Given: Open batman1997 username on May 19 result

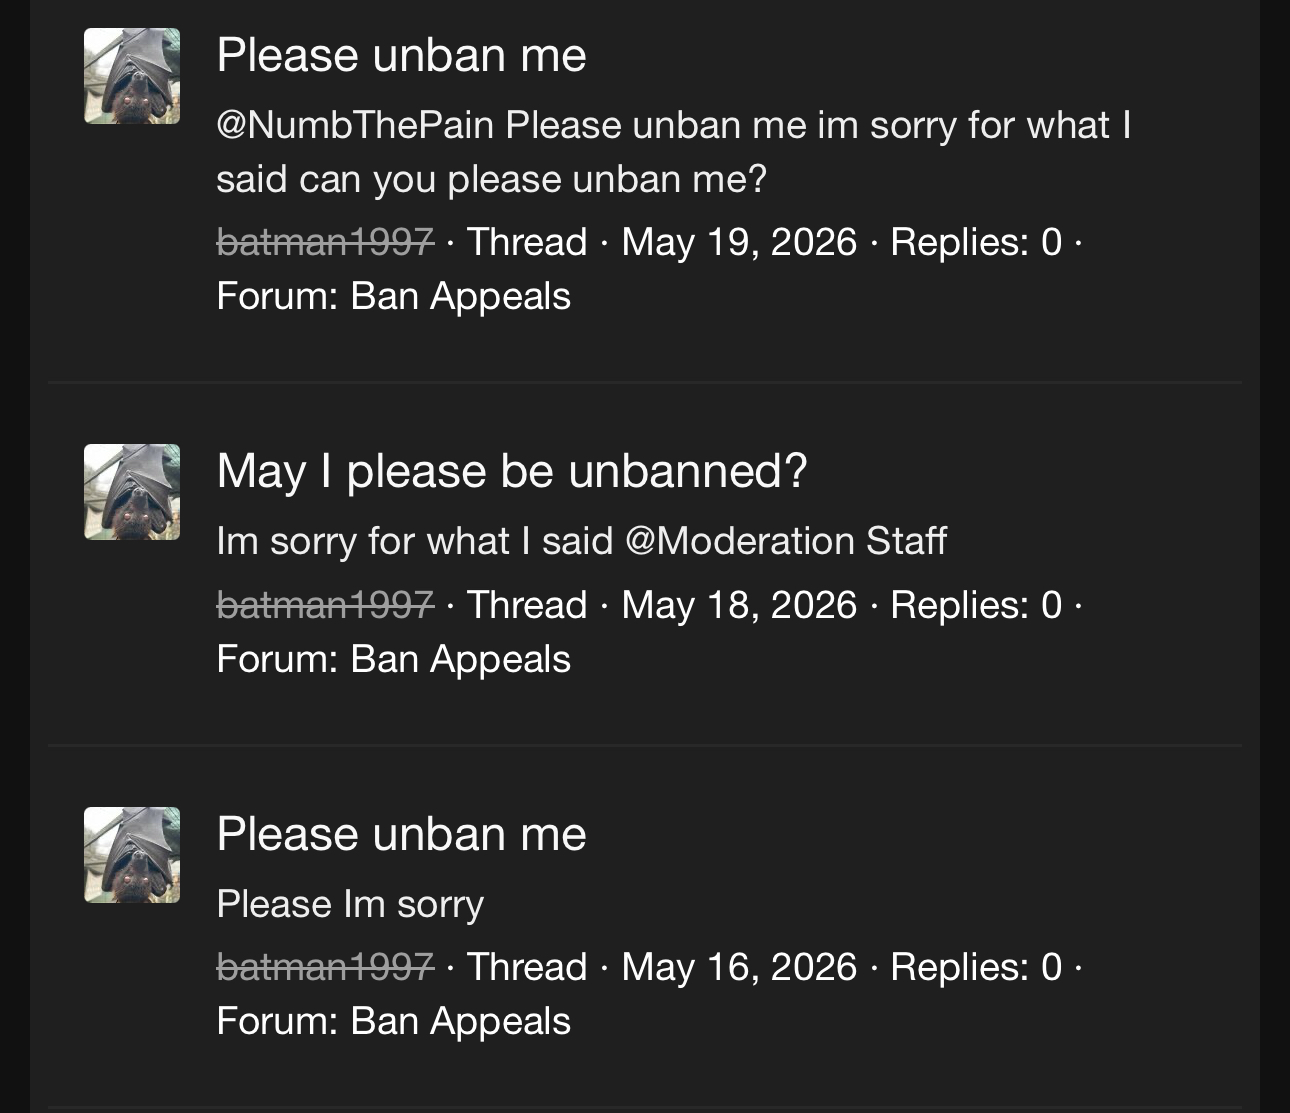Looking at the screenshot, I should point(325,242).
